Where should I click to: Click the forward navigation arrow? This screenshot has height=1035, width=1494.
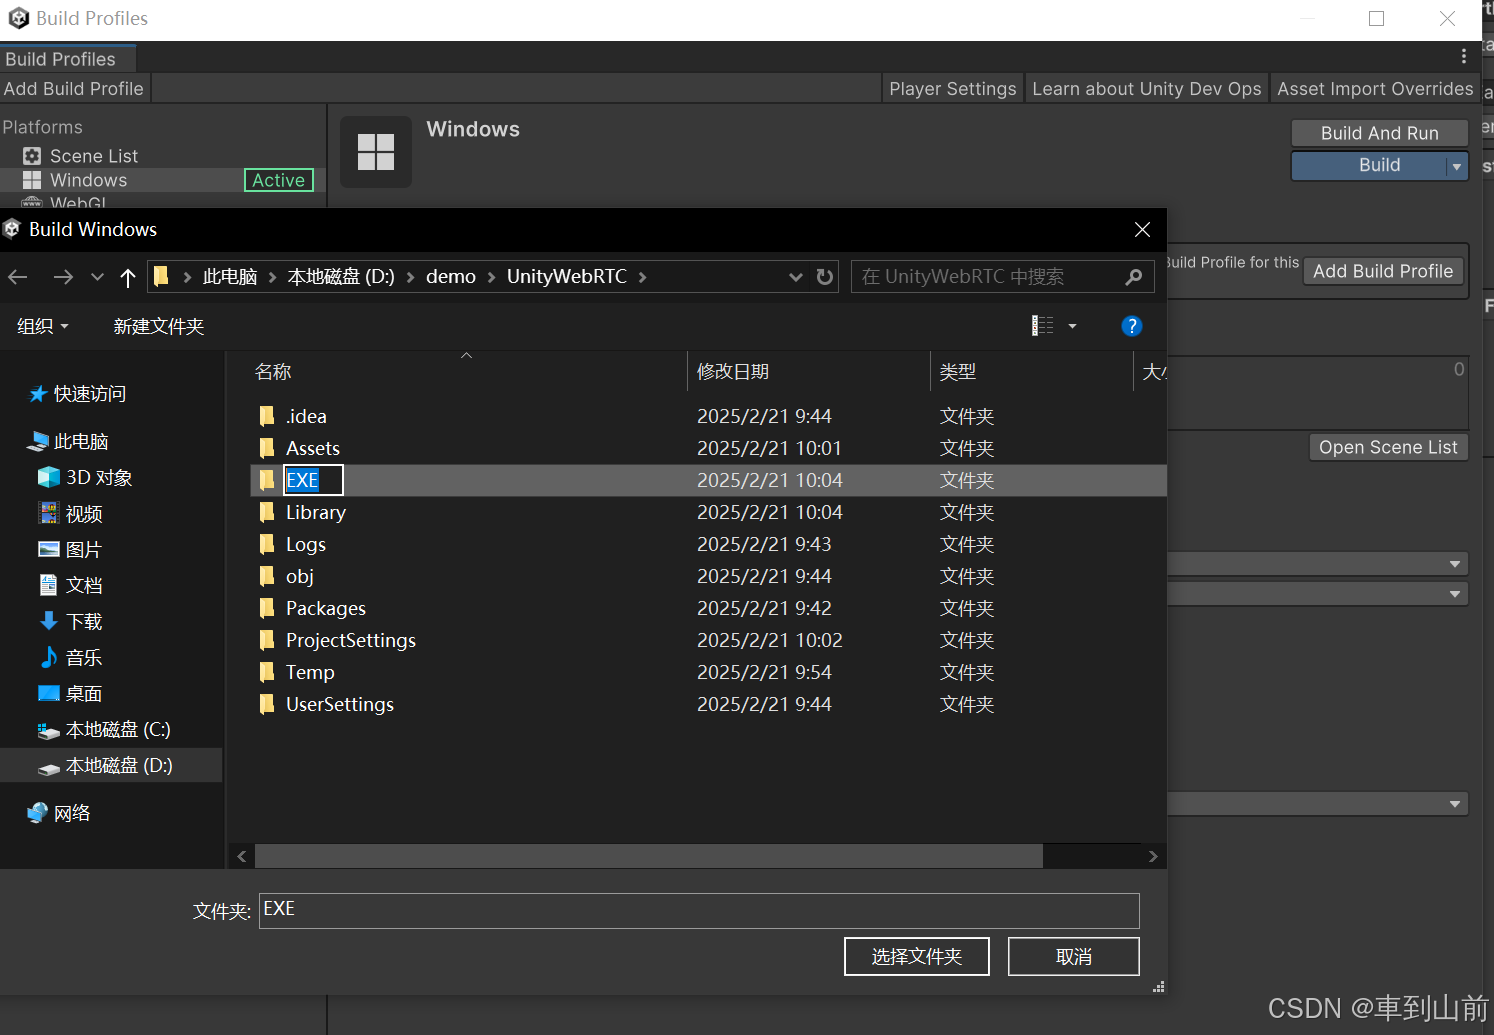pyautogui.click(x=63, y=277)
